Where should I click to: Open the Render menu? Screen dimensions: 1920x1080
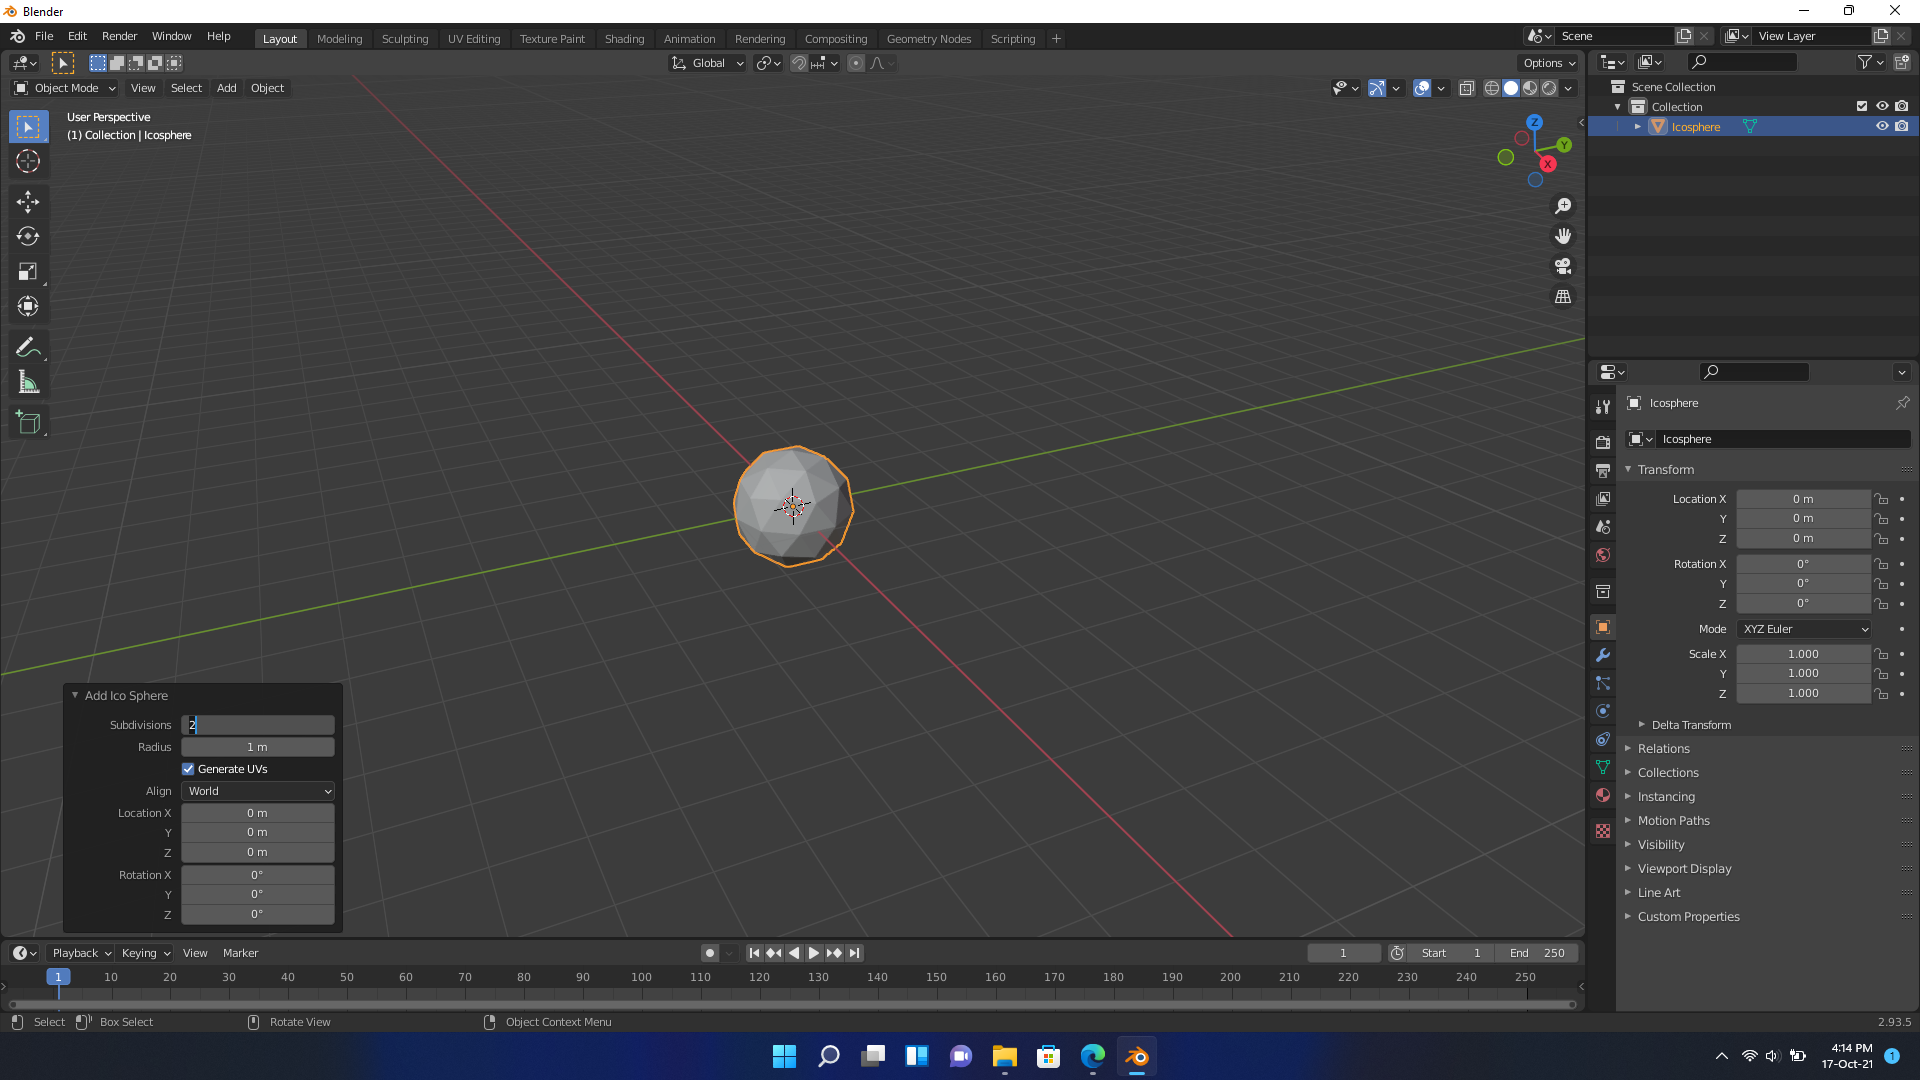point(119,36)
